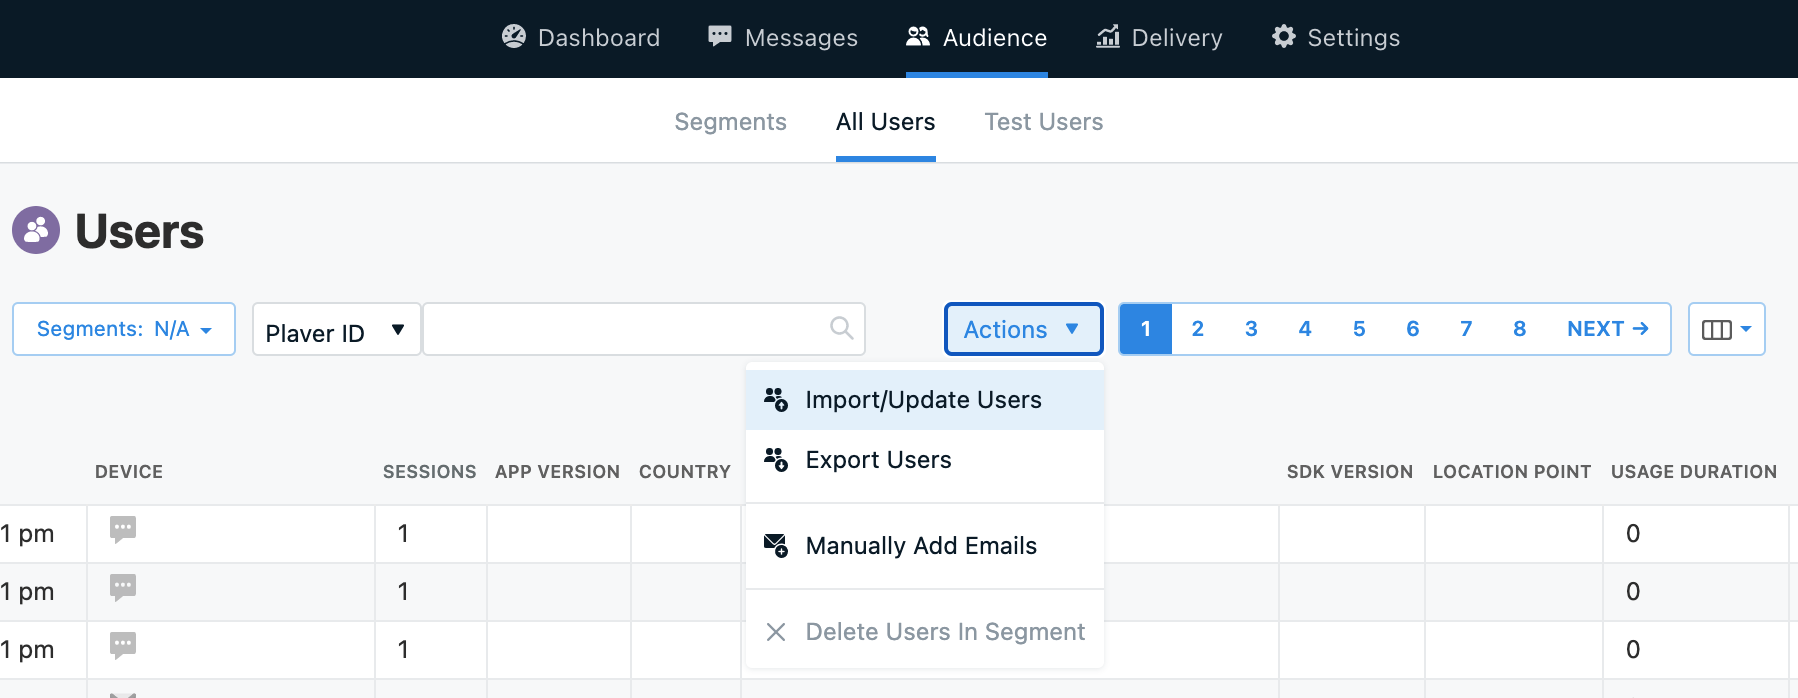Open the Dashboard page
1798x698 pixels.
(580, 38)
